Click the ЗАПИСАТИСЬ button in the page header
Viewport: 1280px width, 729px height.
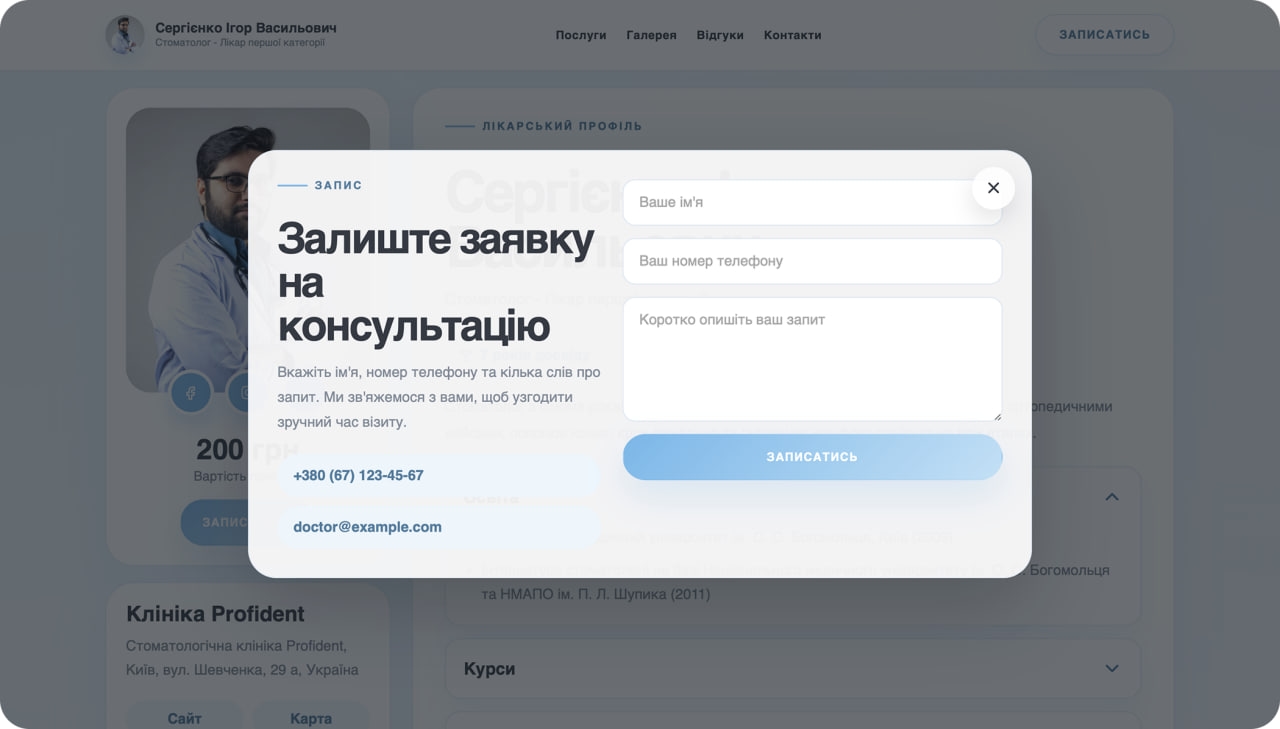1104,34
